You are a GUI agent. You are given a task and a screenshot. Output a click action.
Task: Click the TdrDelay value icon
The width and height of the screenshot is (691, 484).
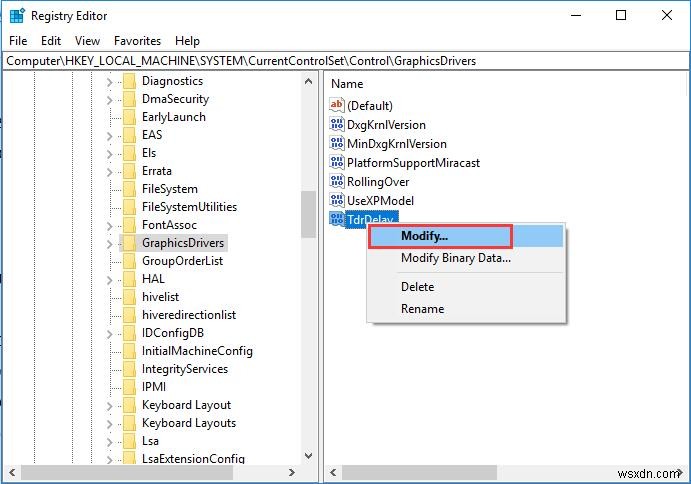point(337,219)
